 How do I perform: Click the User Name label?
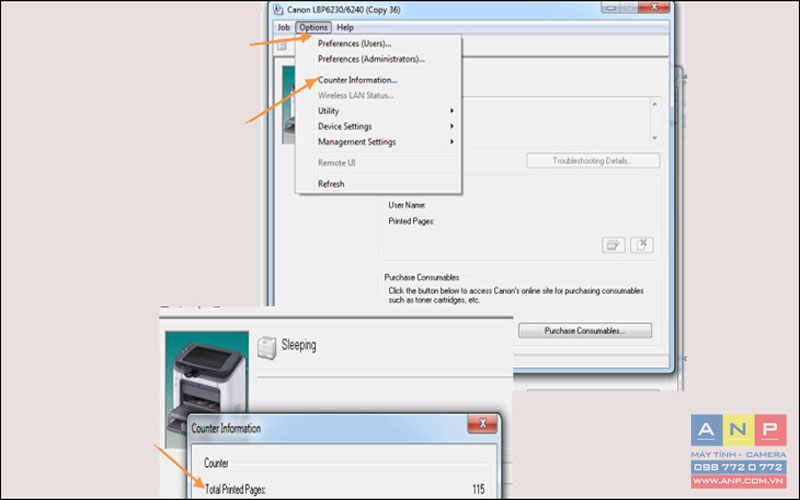pyautogui.click(x=407, y=205)
